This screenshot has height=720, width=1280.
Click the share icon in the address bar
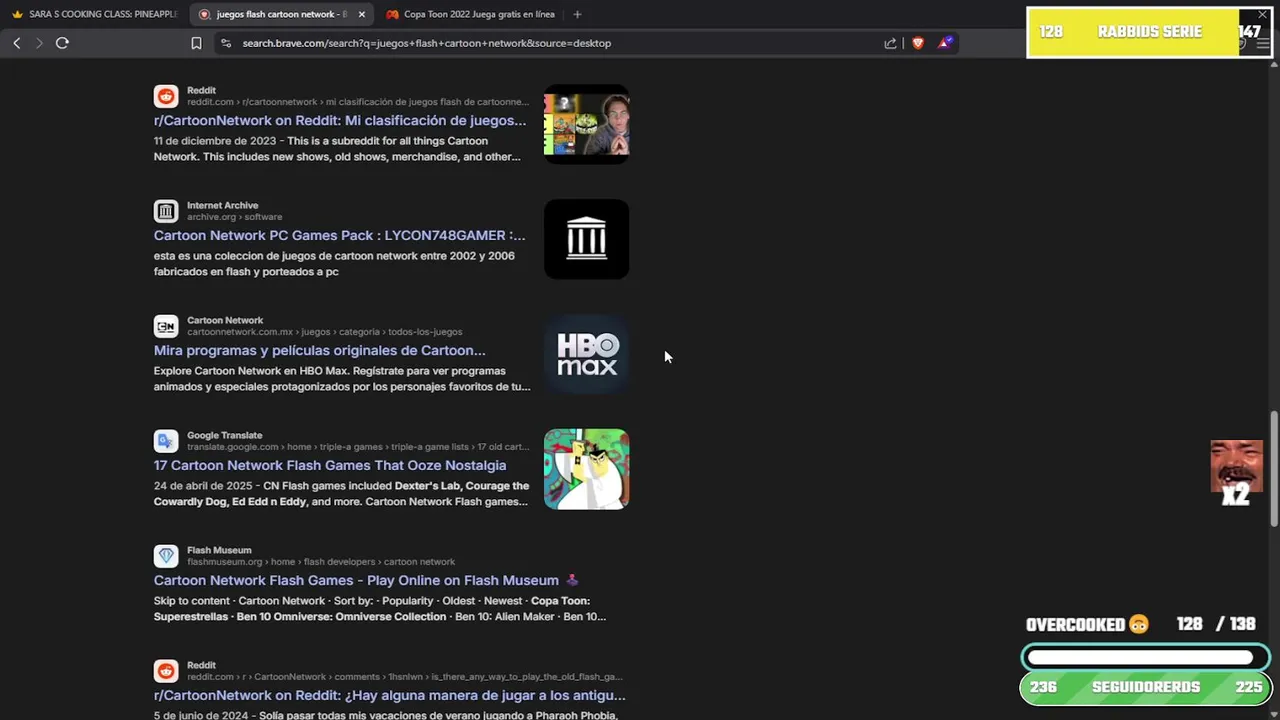(890, 43)
